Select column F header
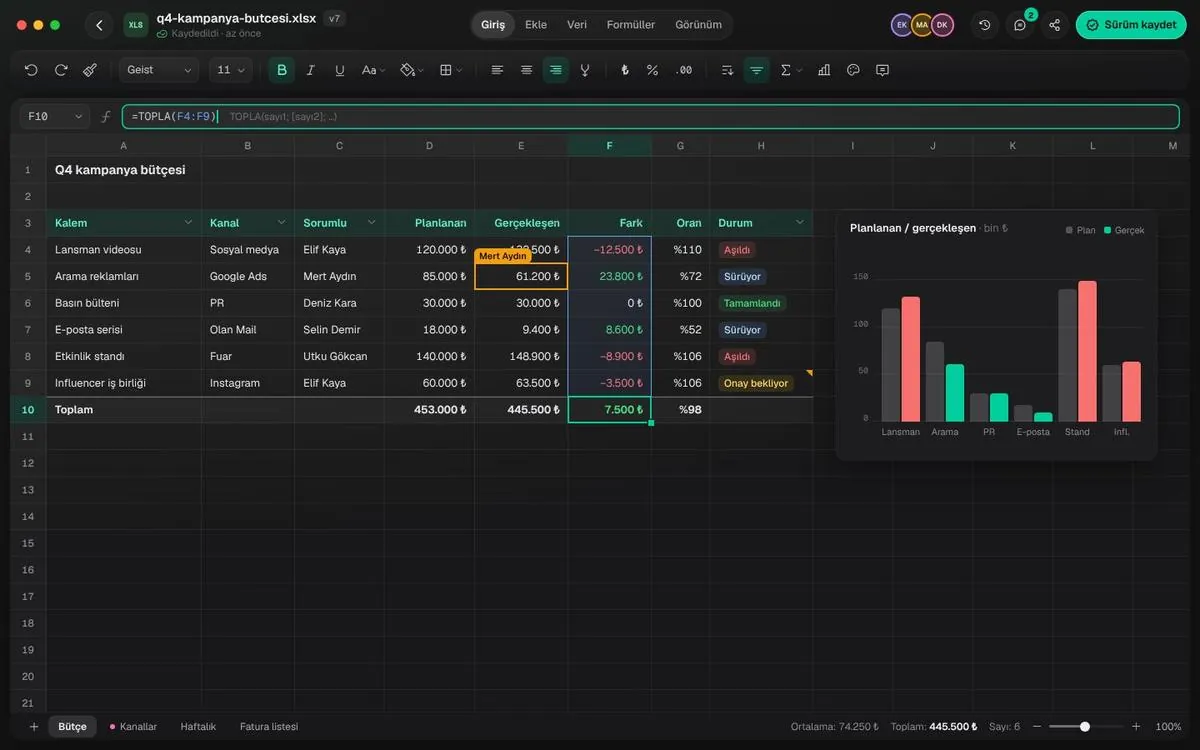The width and height of the screenshot is (1200, 750). (610, 145)
